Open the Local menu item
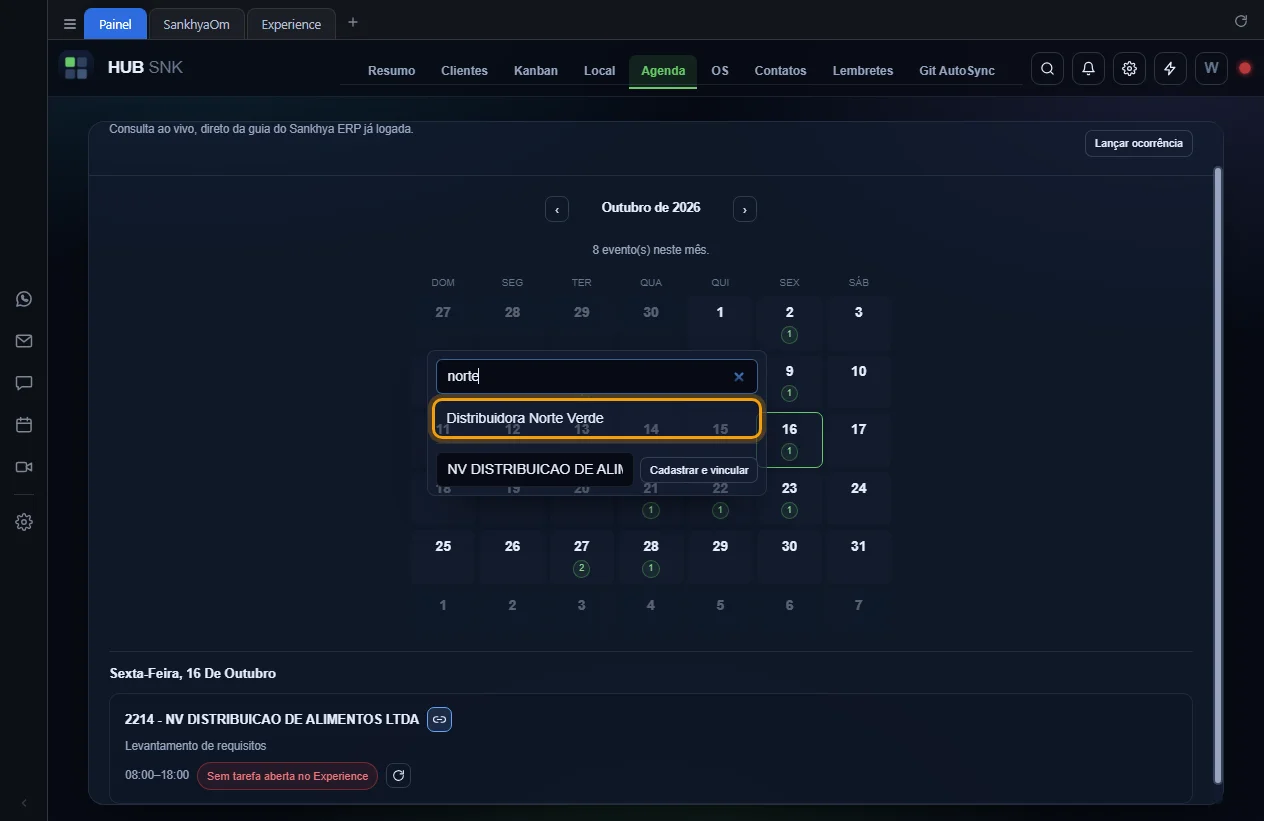This screenshot has width=1264, height=821. (x=599, y=71)
